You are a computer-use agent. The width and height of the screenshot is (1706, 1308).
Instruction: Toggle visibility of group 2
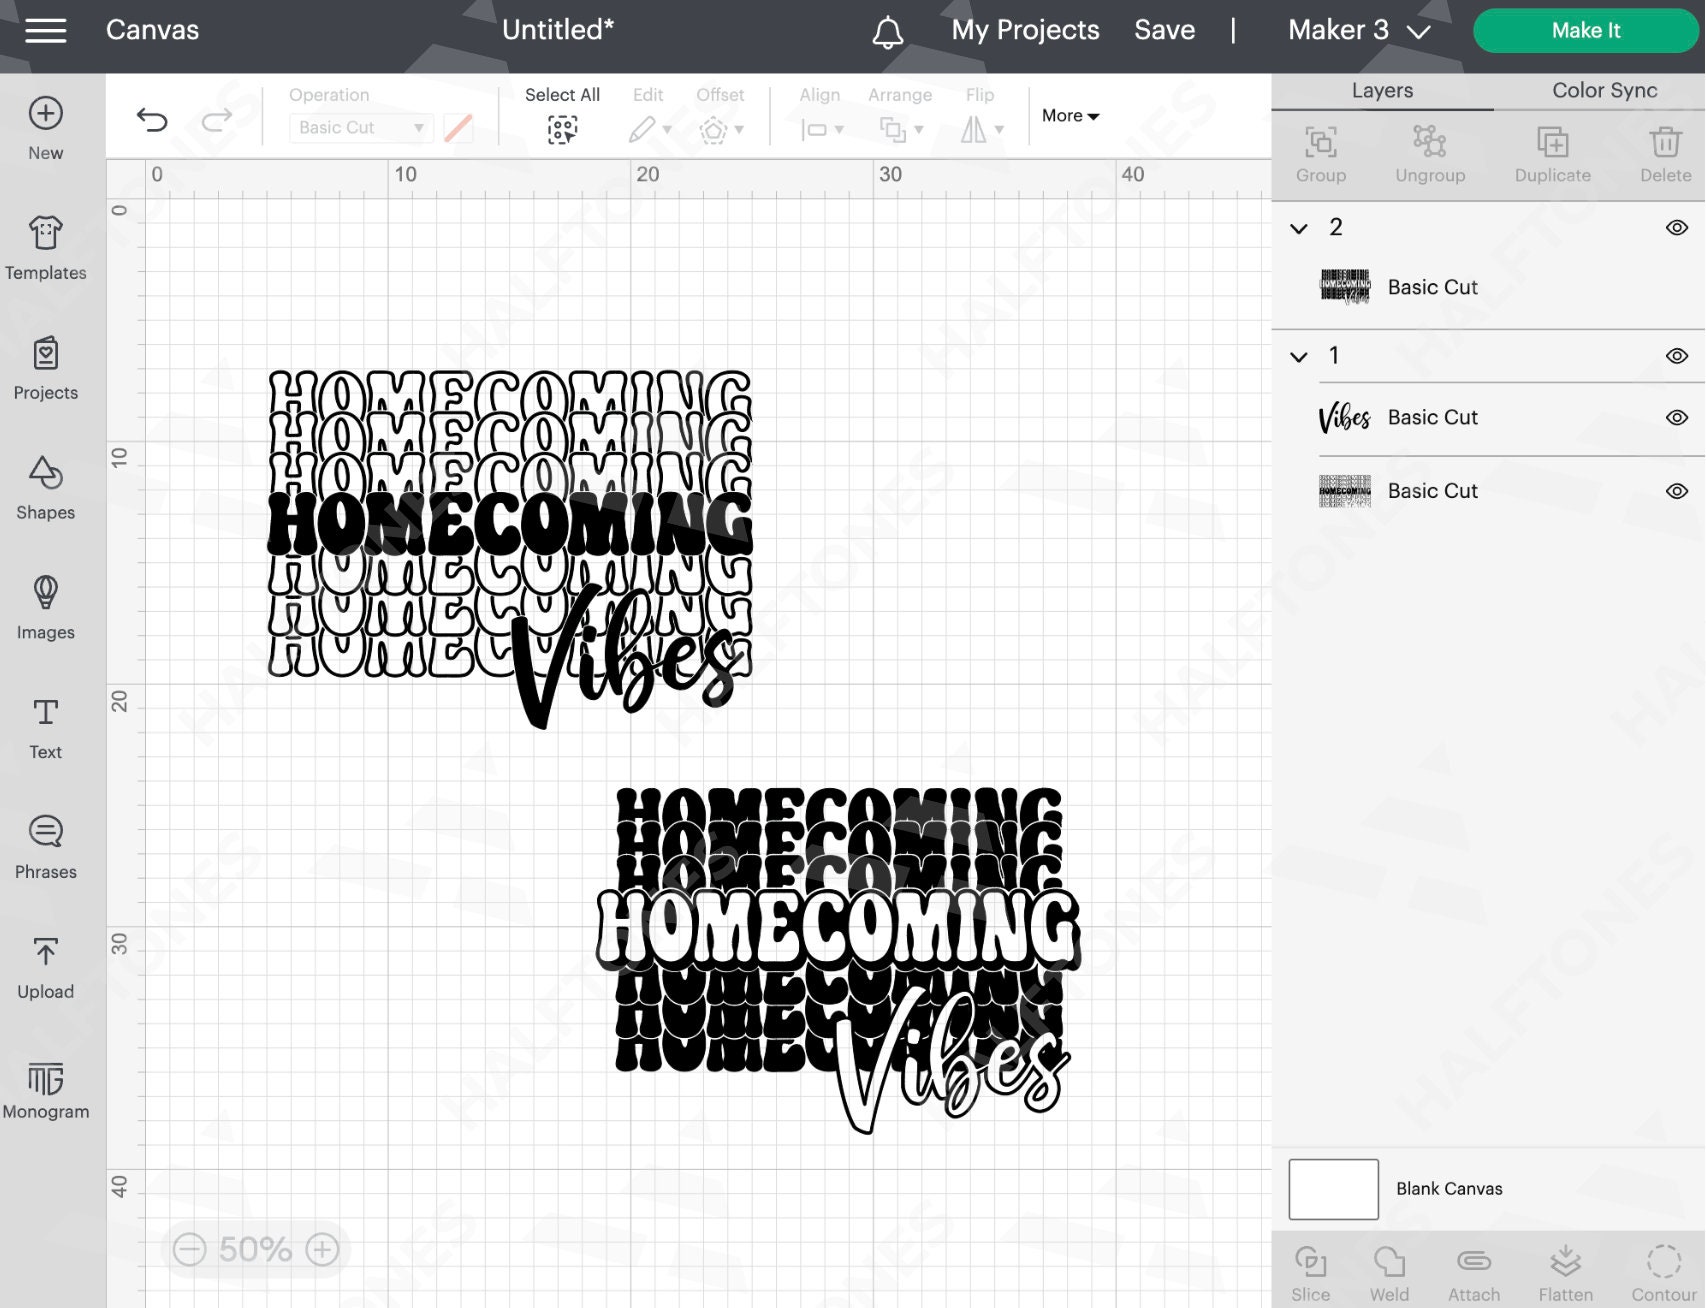(x=1676, y=228)
